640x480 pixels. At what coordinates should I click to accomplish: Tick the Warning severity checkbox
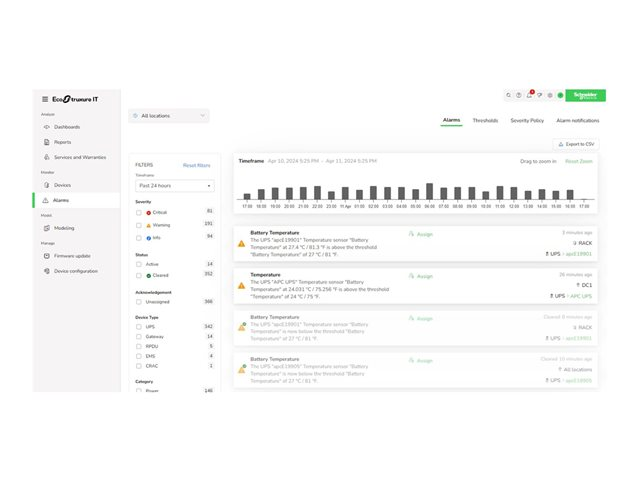coord(138,224)
